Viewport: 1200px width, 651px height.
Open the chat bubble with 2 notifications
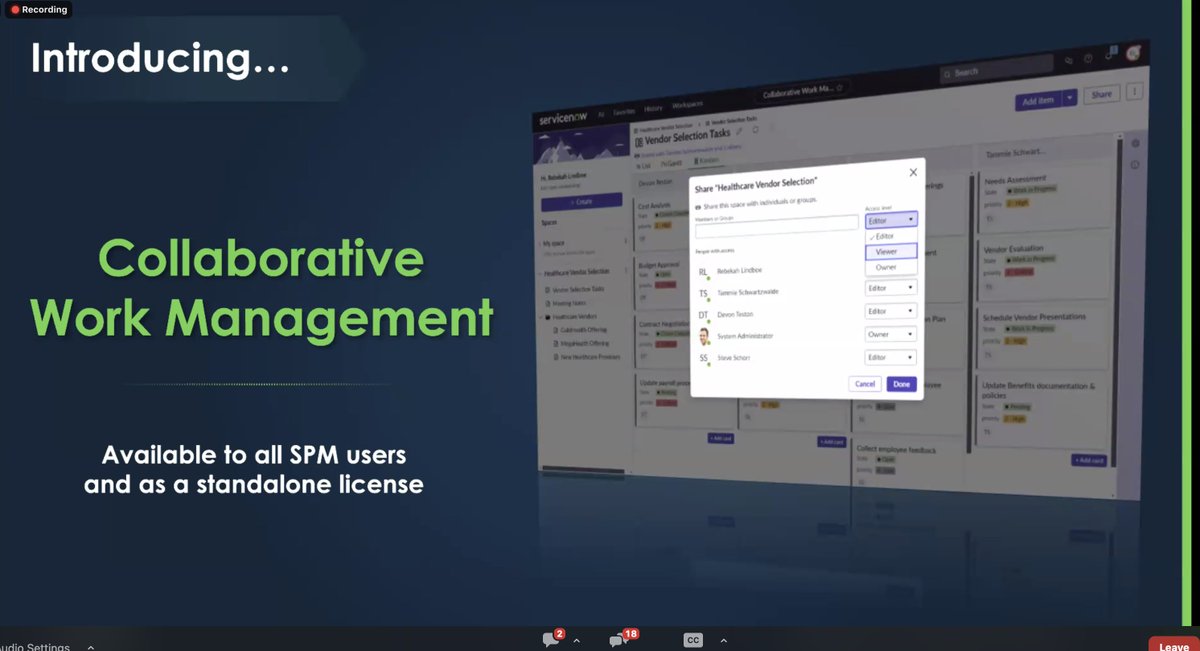click(551, 640)
